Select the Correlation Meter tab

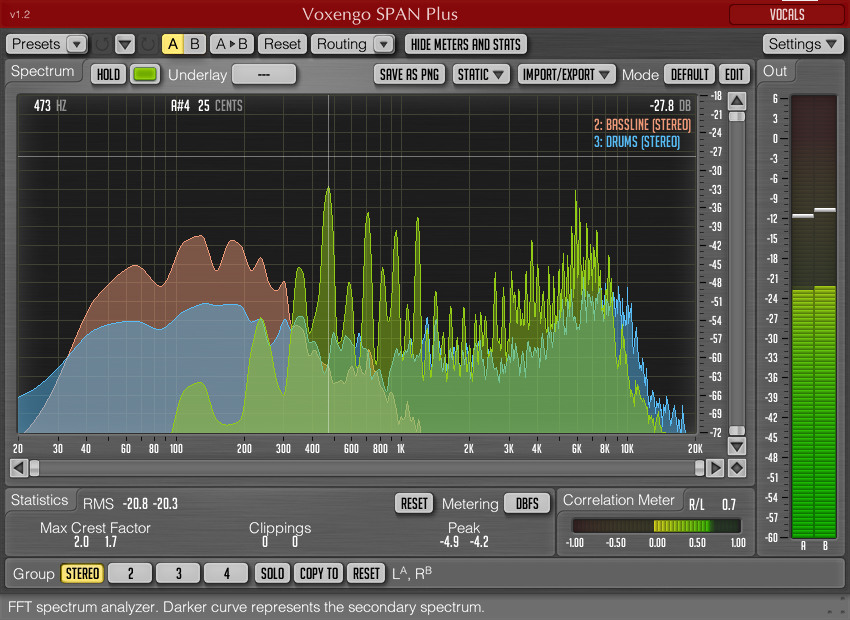(619, 500)
